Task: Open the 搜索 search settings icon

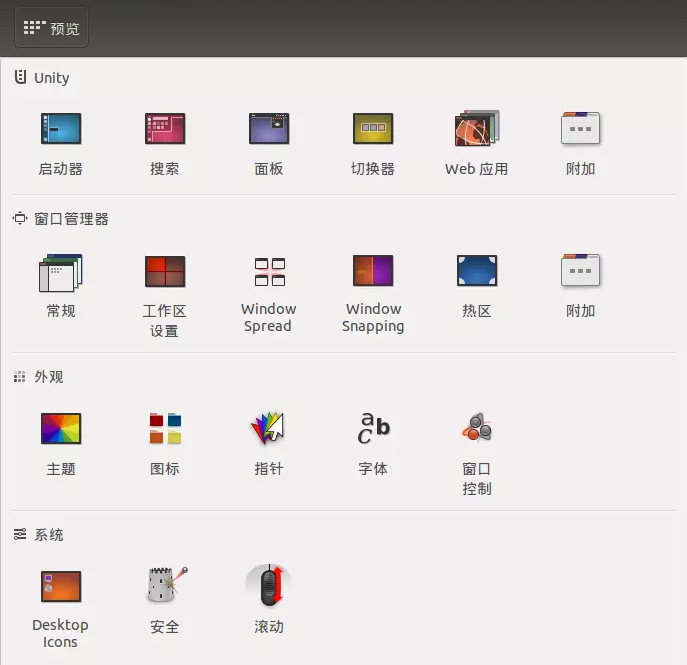Action: click(165, 128)
